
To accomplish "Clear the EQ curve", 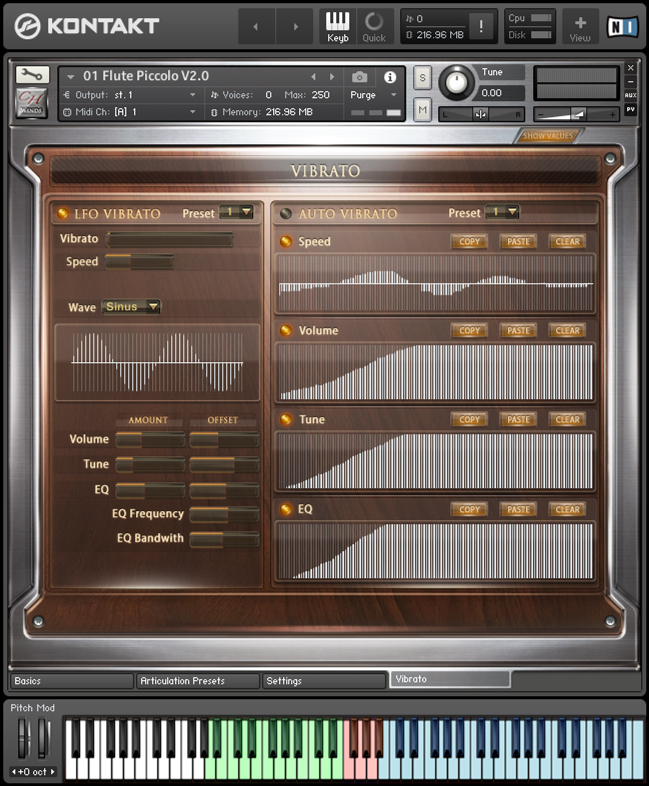I will point(567,509).
